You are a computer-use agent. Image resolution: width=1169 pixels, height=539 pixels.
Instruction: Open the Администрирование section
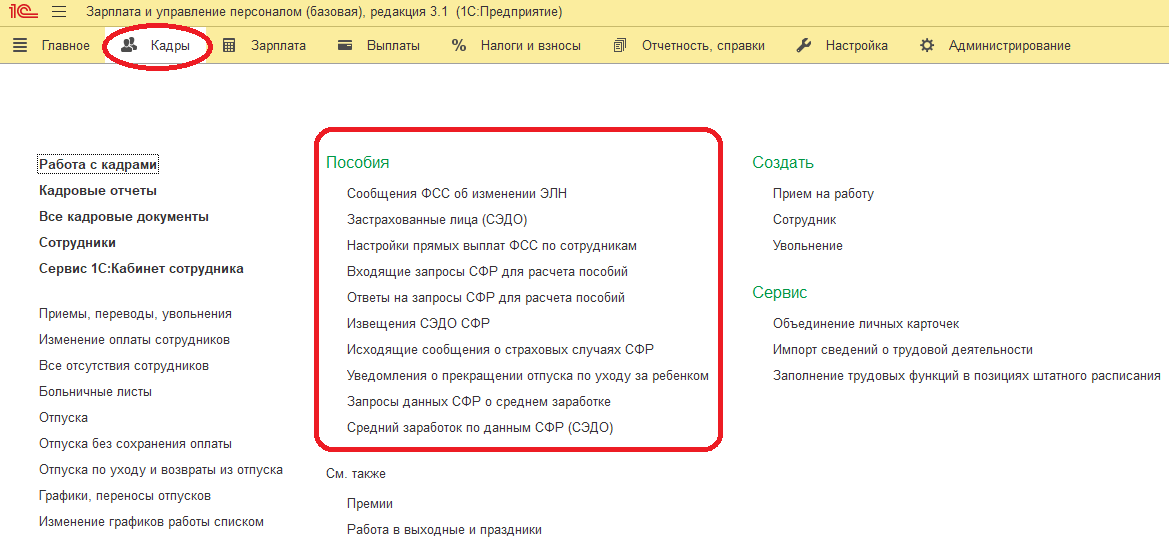click(995, 45)
